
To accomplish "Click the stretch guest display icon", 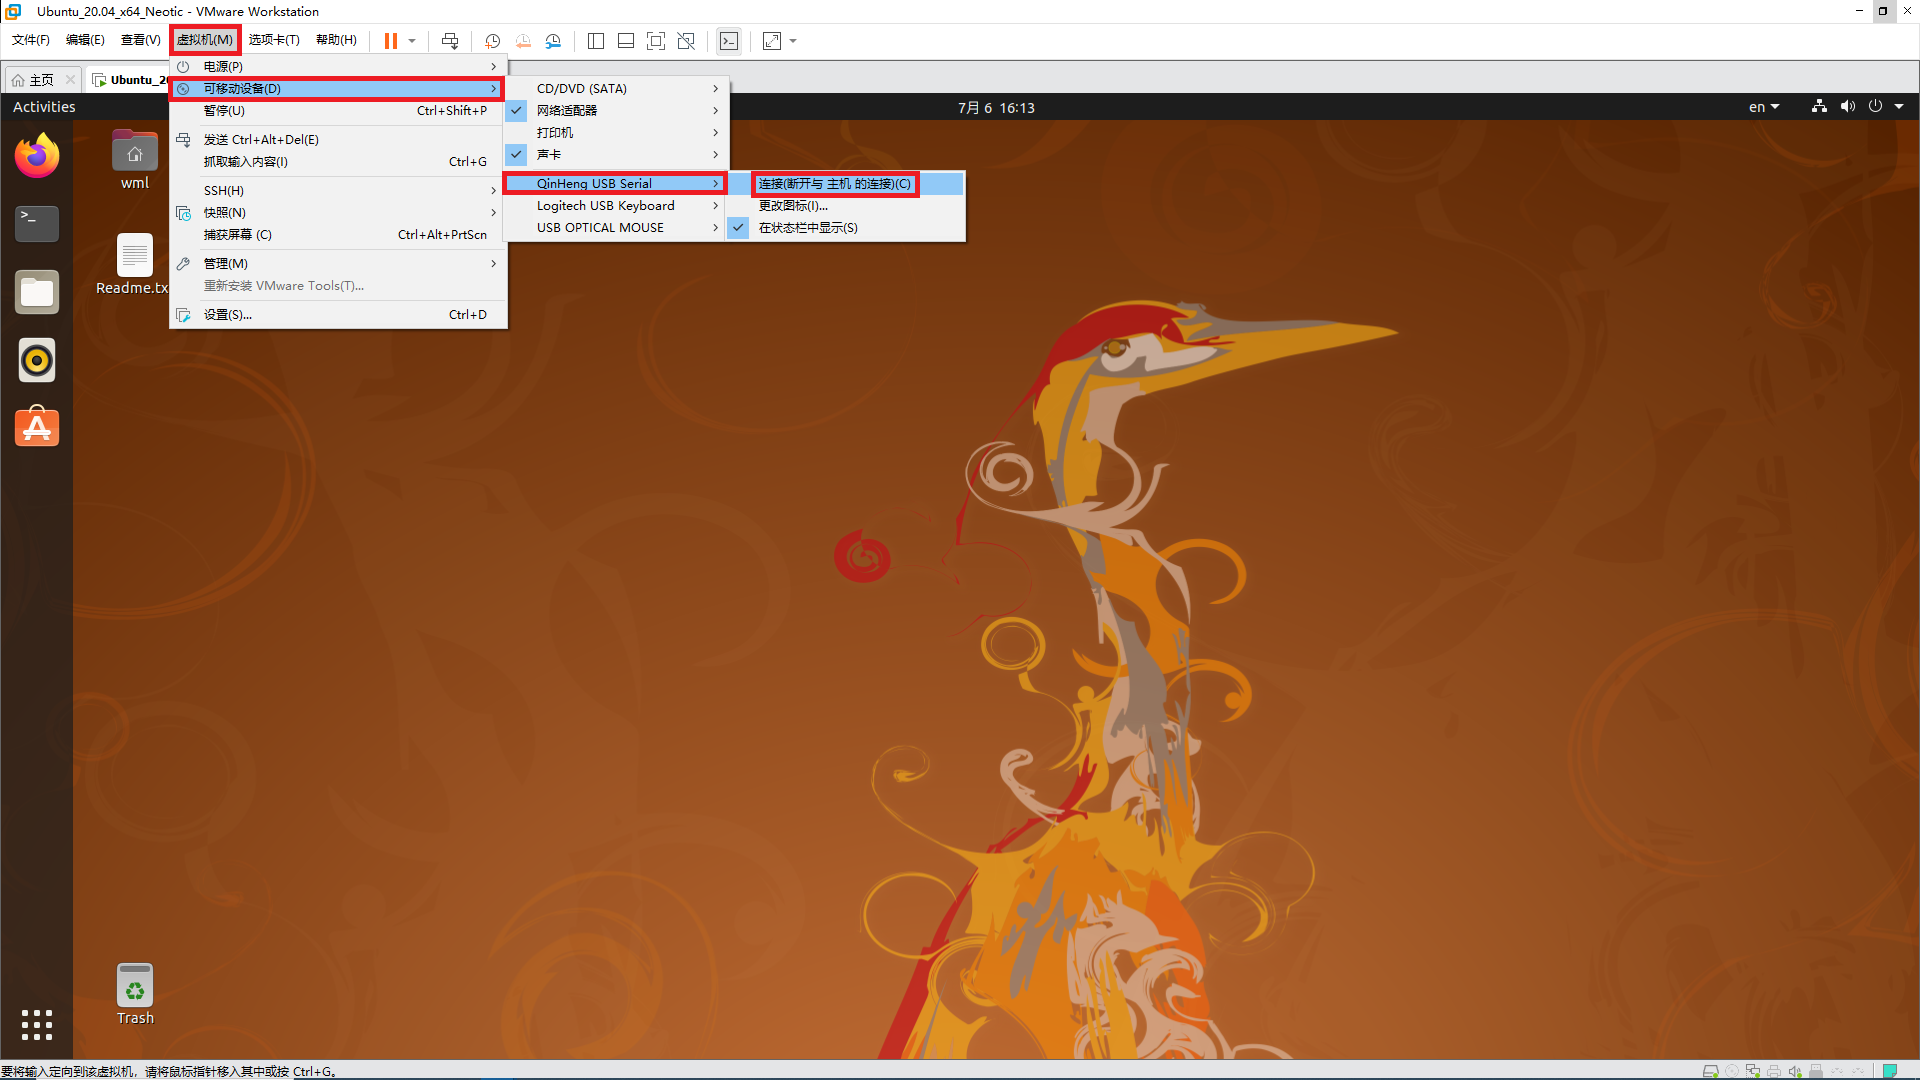I will point(772,41).
